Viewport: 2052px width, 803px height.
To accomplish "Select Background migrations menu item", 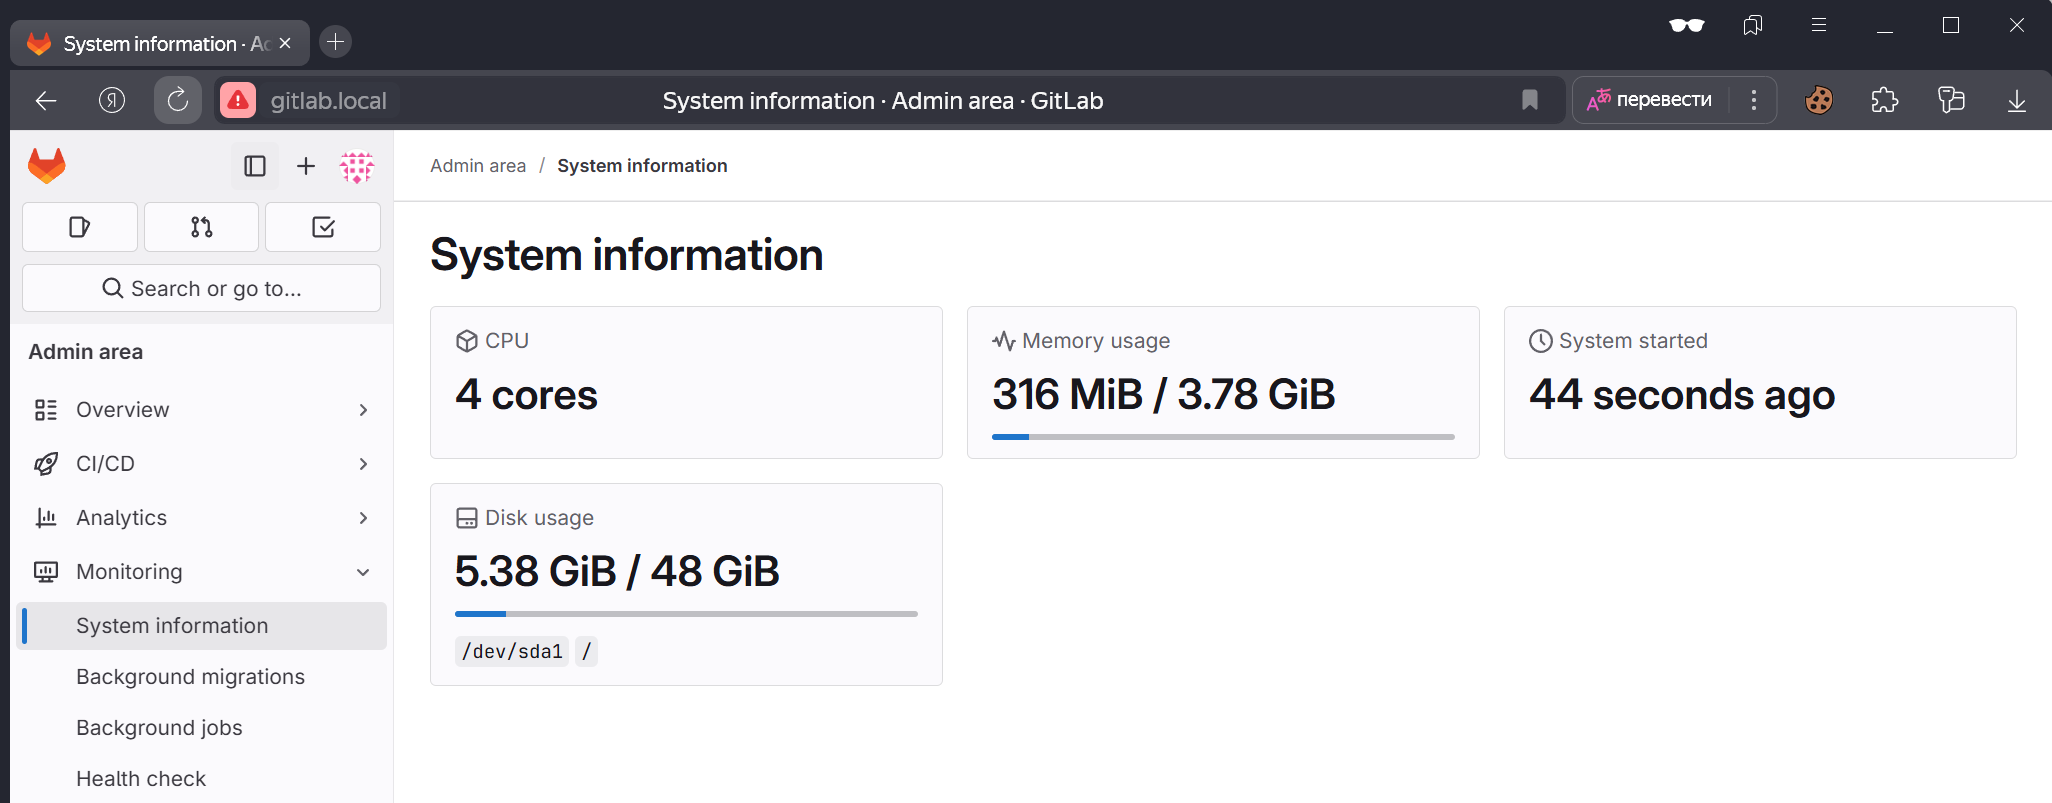I will tap(190, 677).
